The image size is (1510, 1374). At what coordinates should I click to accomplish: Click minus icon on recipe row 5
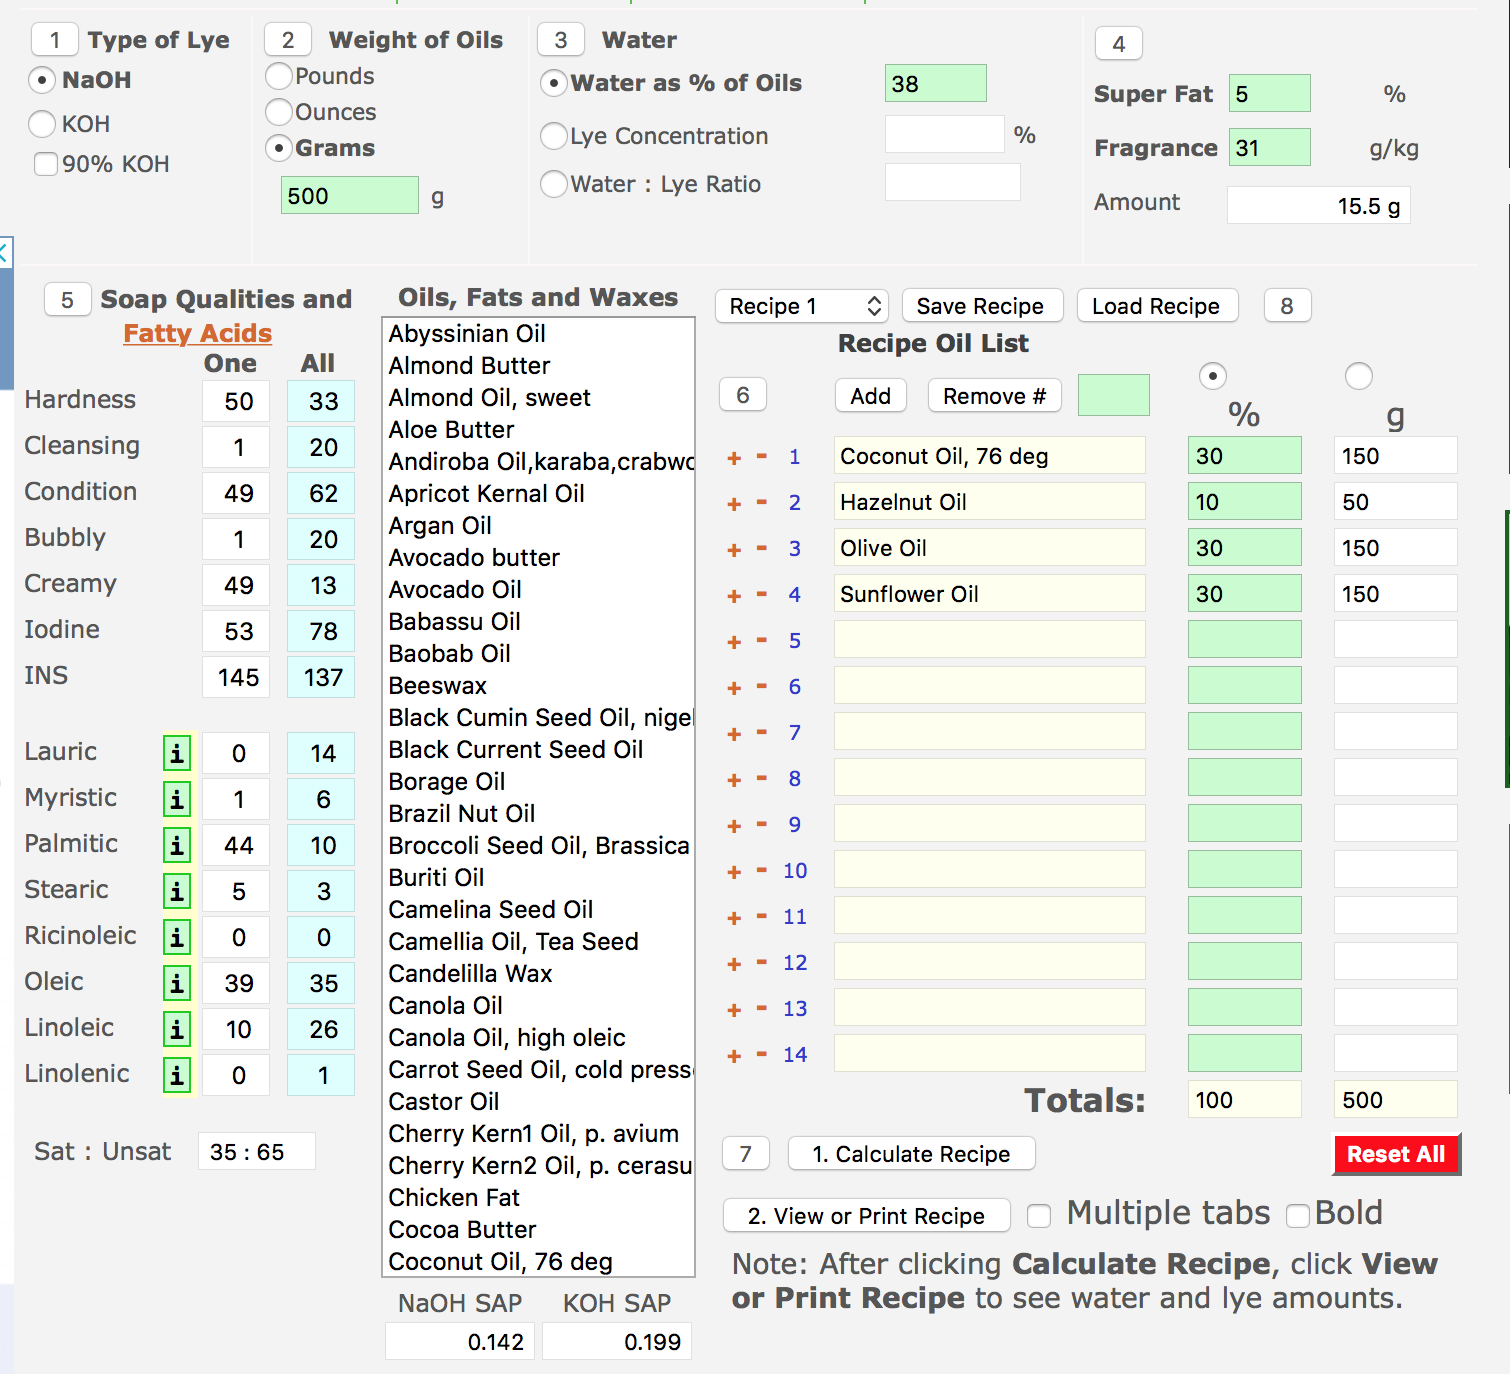[x=762, y=640]
